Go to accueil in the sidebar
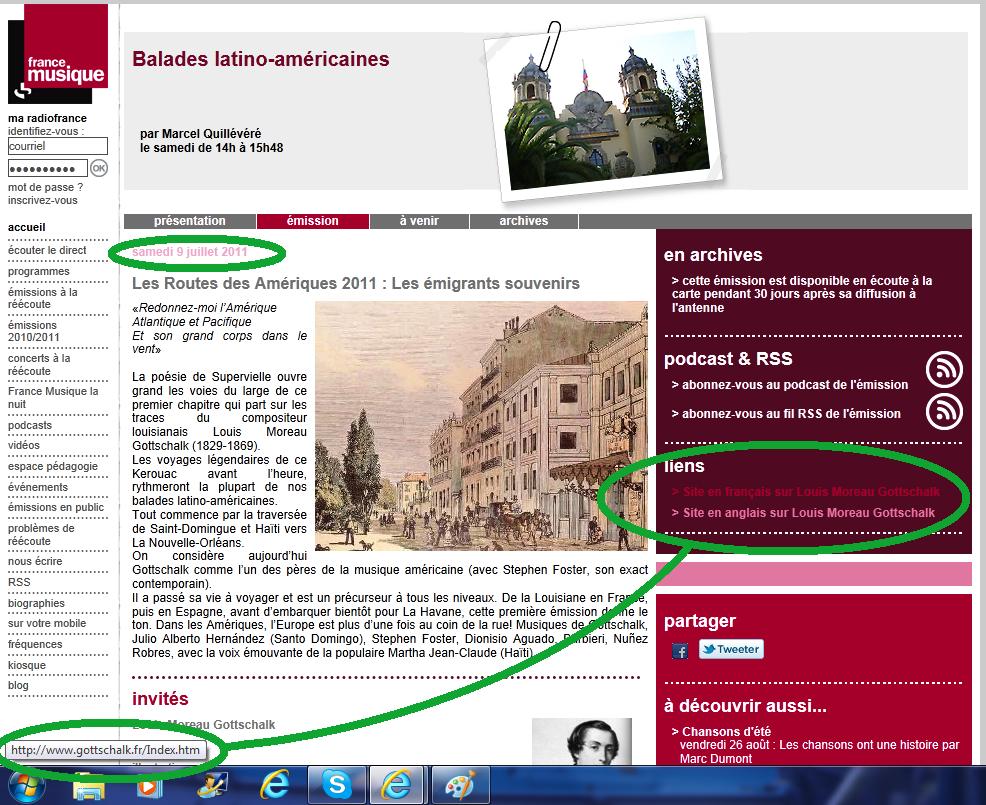 pos(26,227)
